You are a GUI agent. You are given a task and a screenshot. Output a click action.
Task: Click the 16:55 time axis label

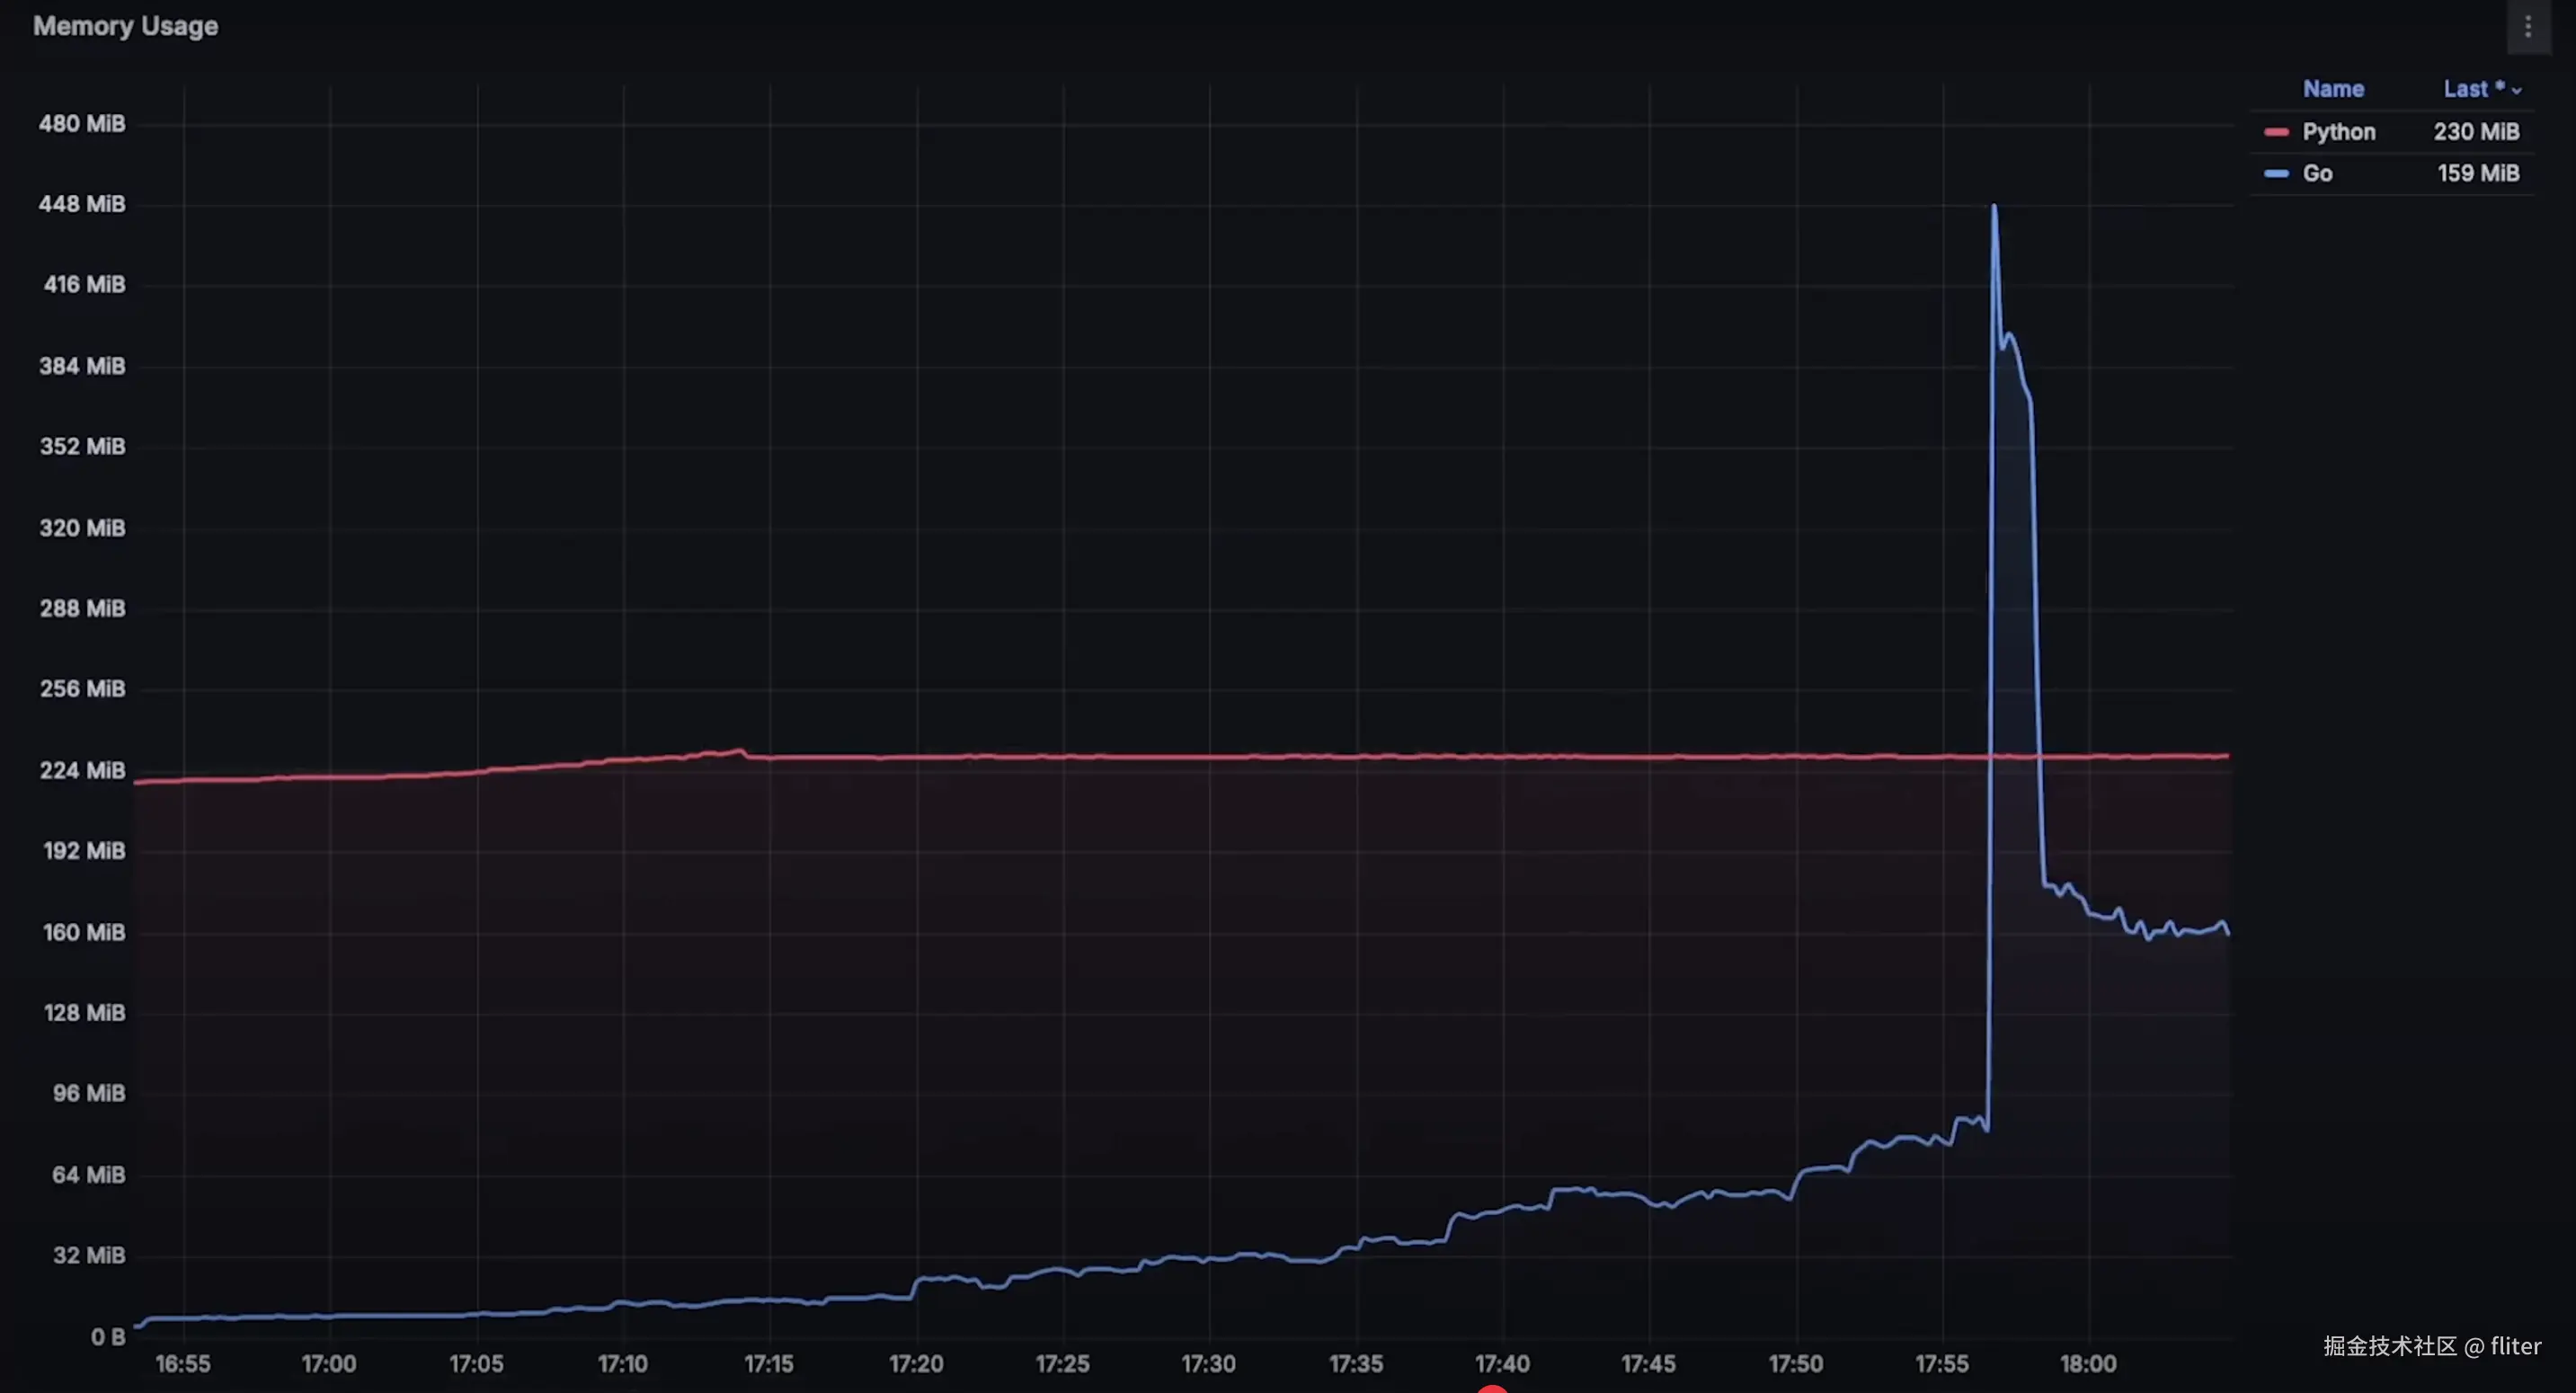(x=183, y=1364)
